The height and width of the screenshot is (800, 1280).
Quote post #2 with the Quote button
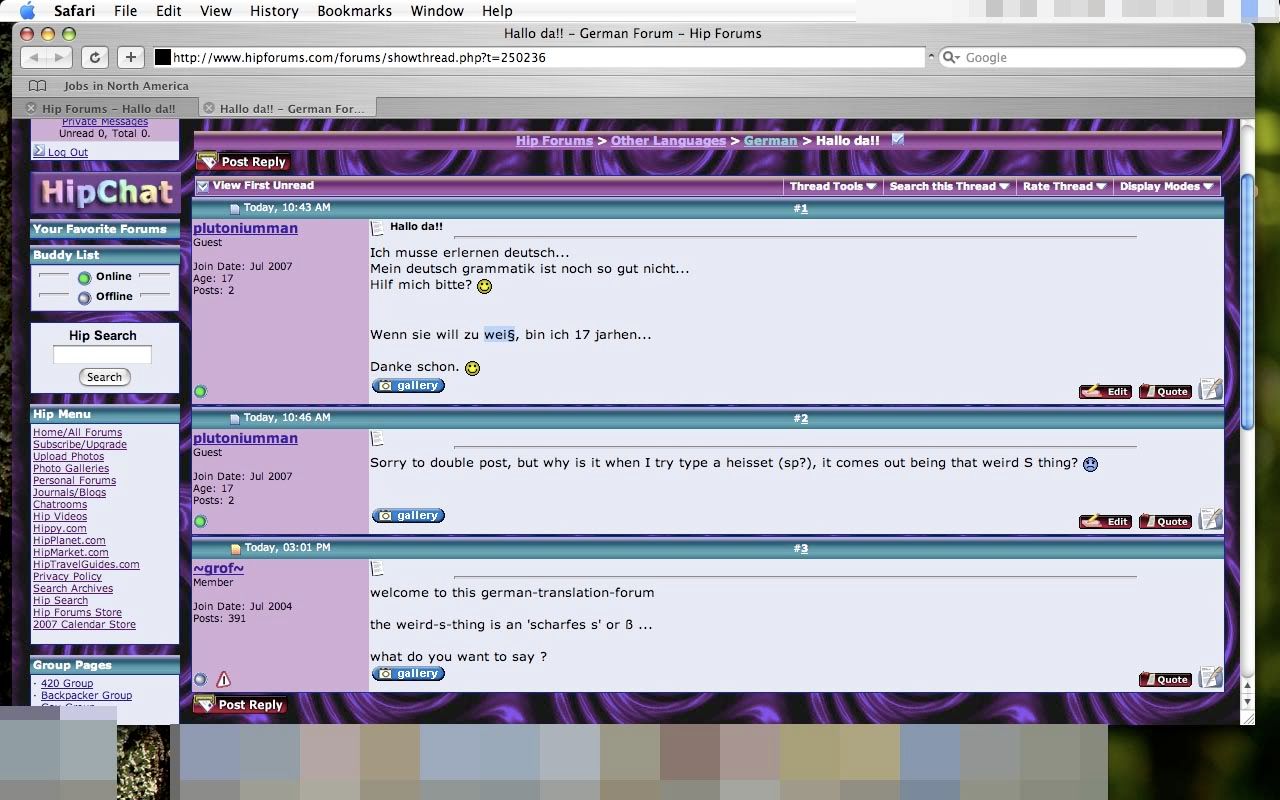[x=1165, y=522]
